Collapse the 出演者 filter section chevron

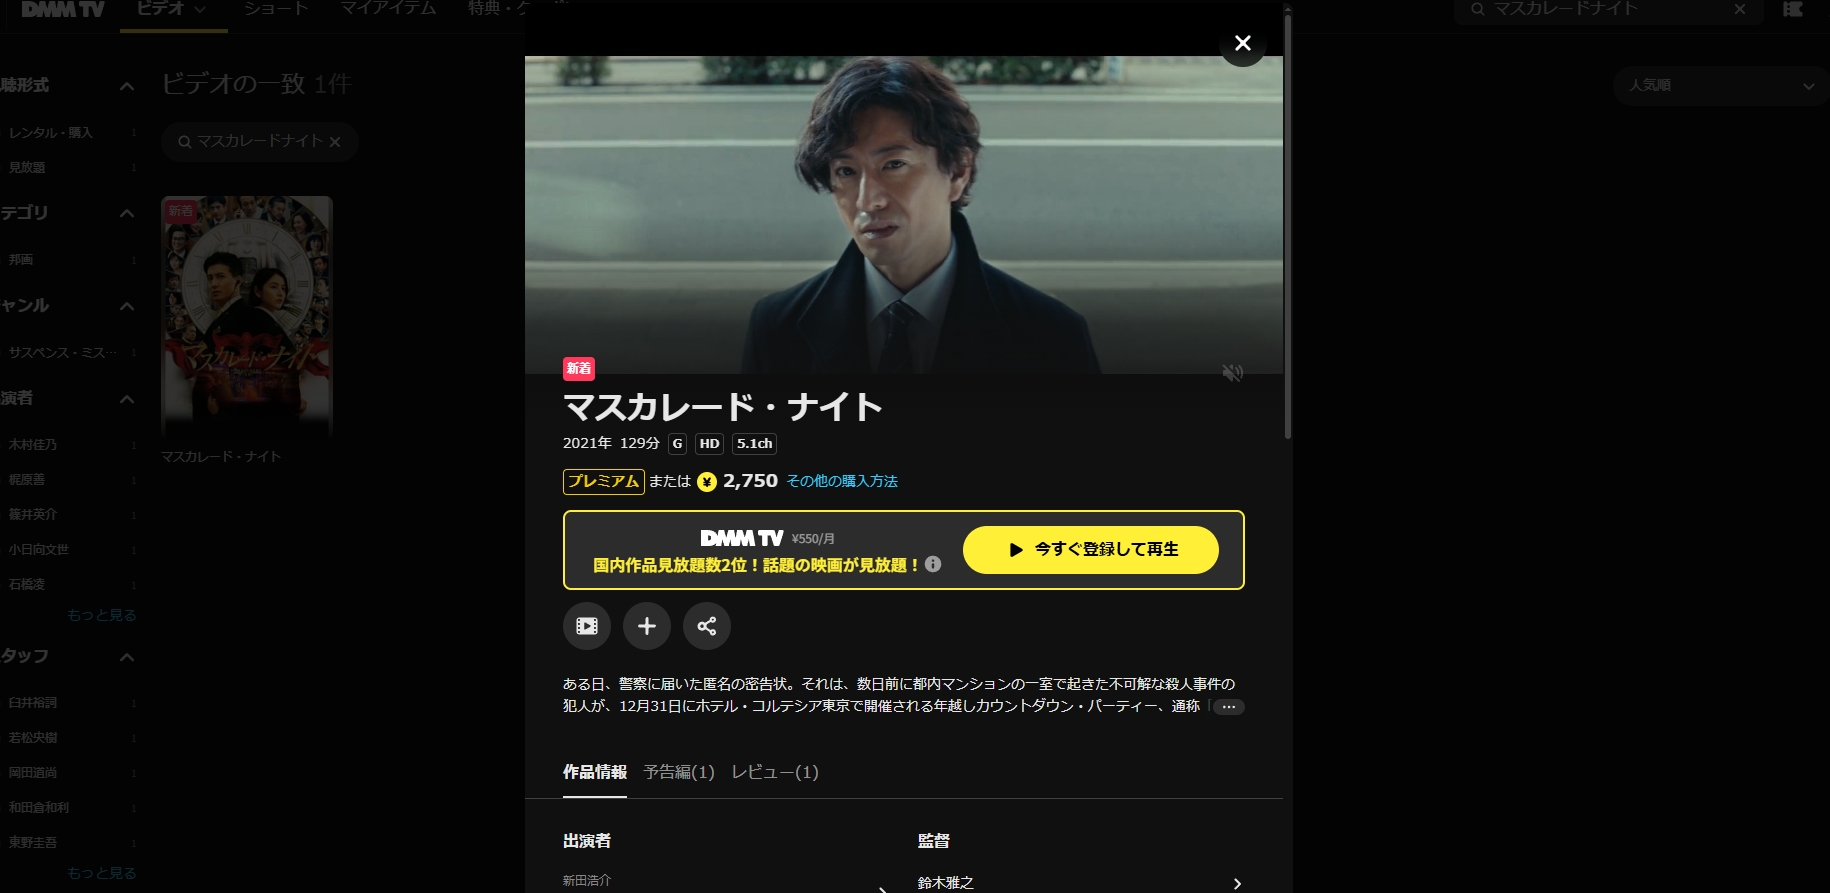127,399
